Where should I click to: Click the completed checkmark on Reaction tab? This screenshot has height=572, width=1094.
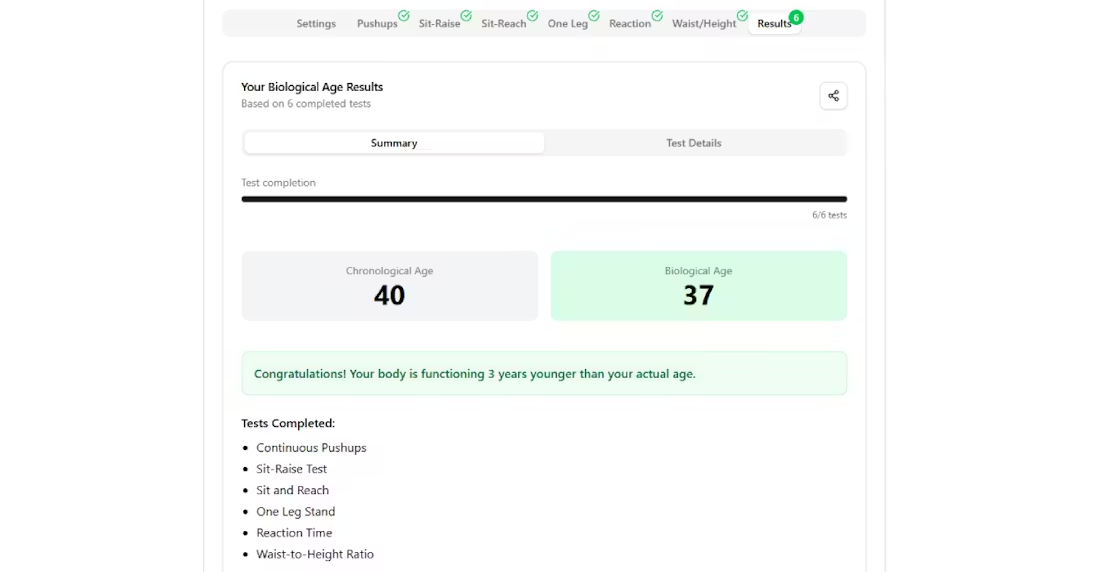[657, 16]
